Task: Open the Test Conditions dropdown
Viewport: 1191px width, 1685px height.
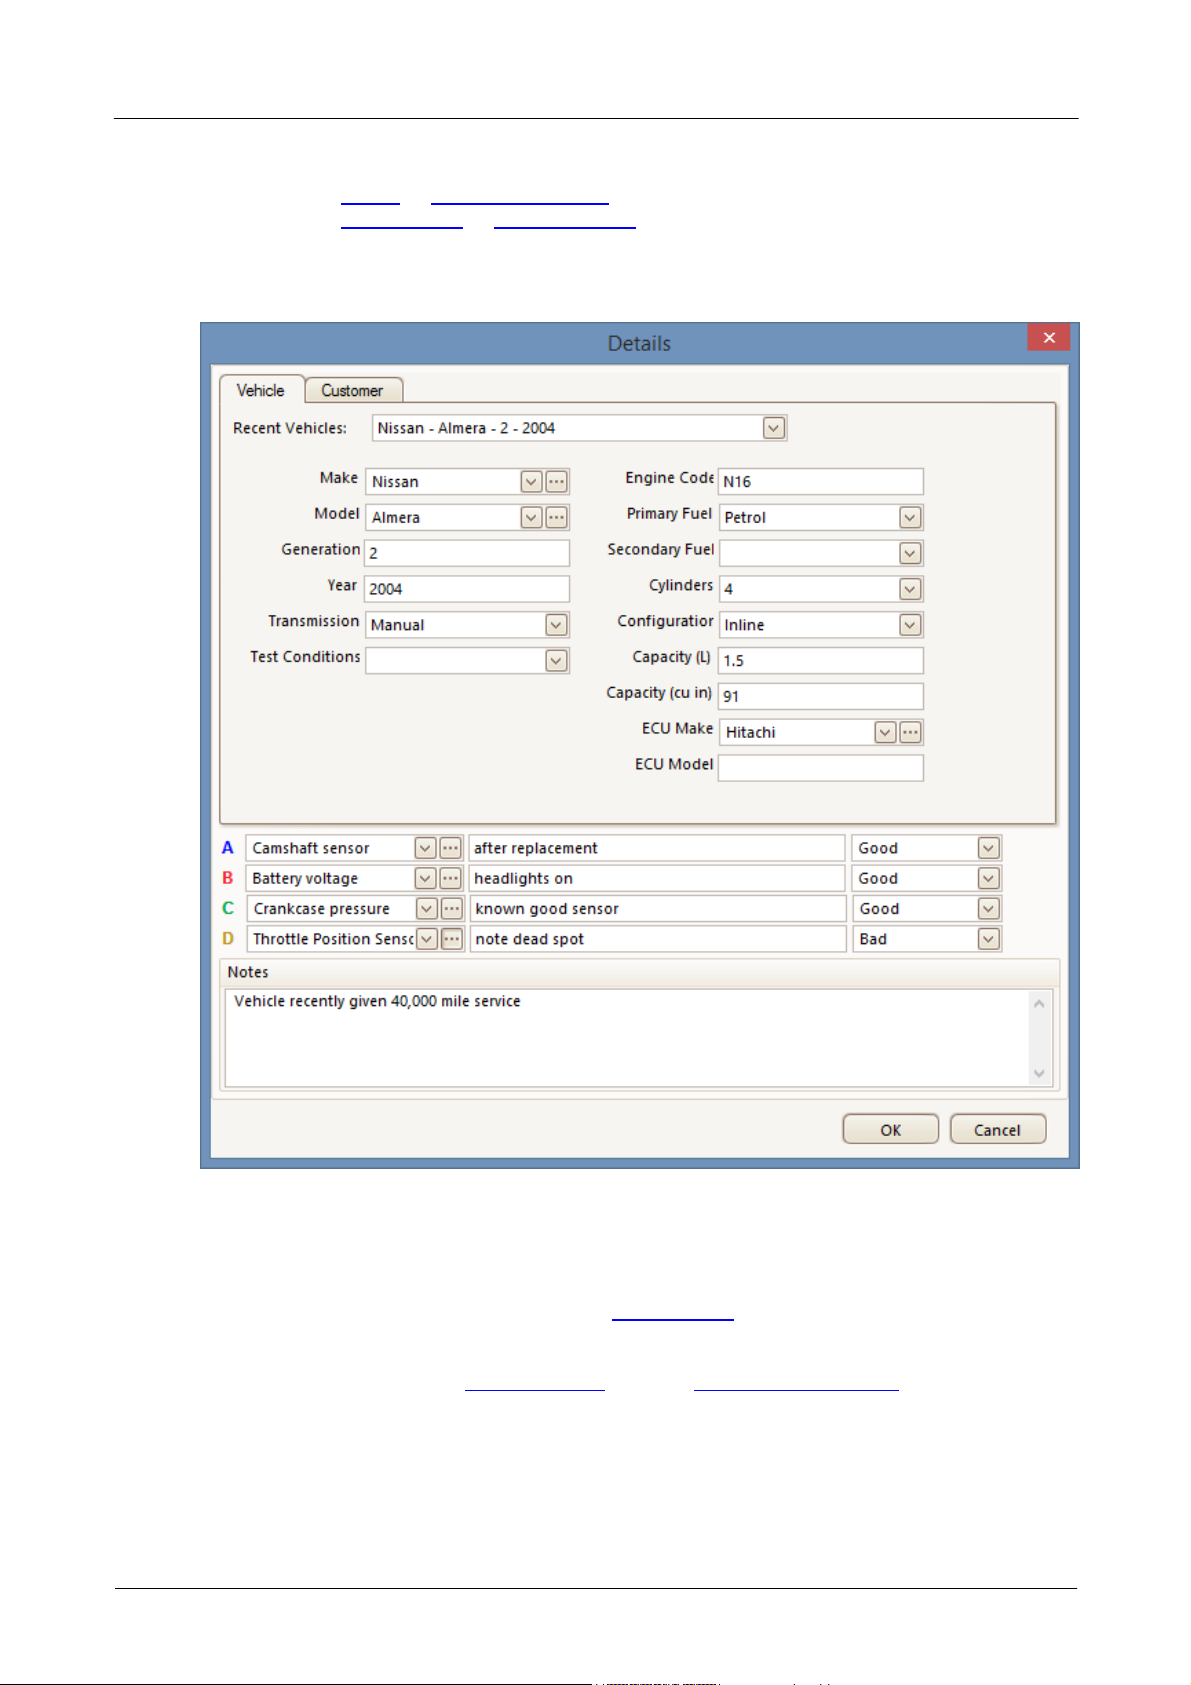Action: point(556,661)
